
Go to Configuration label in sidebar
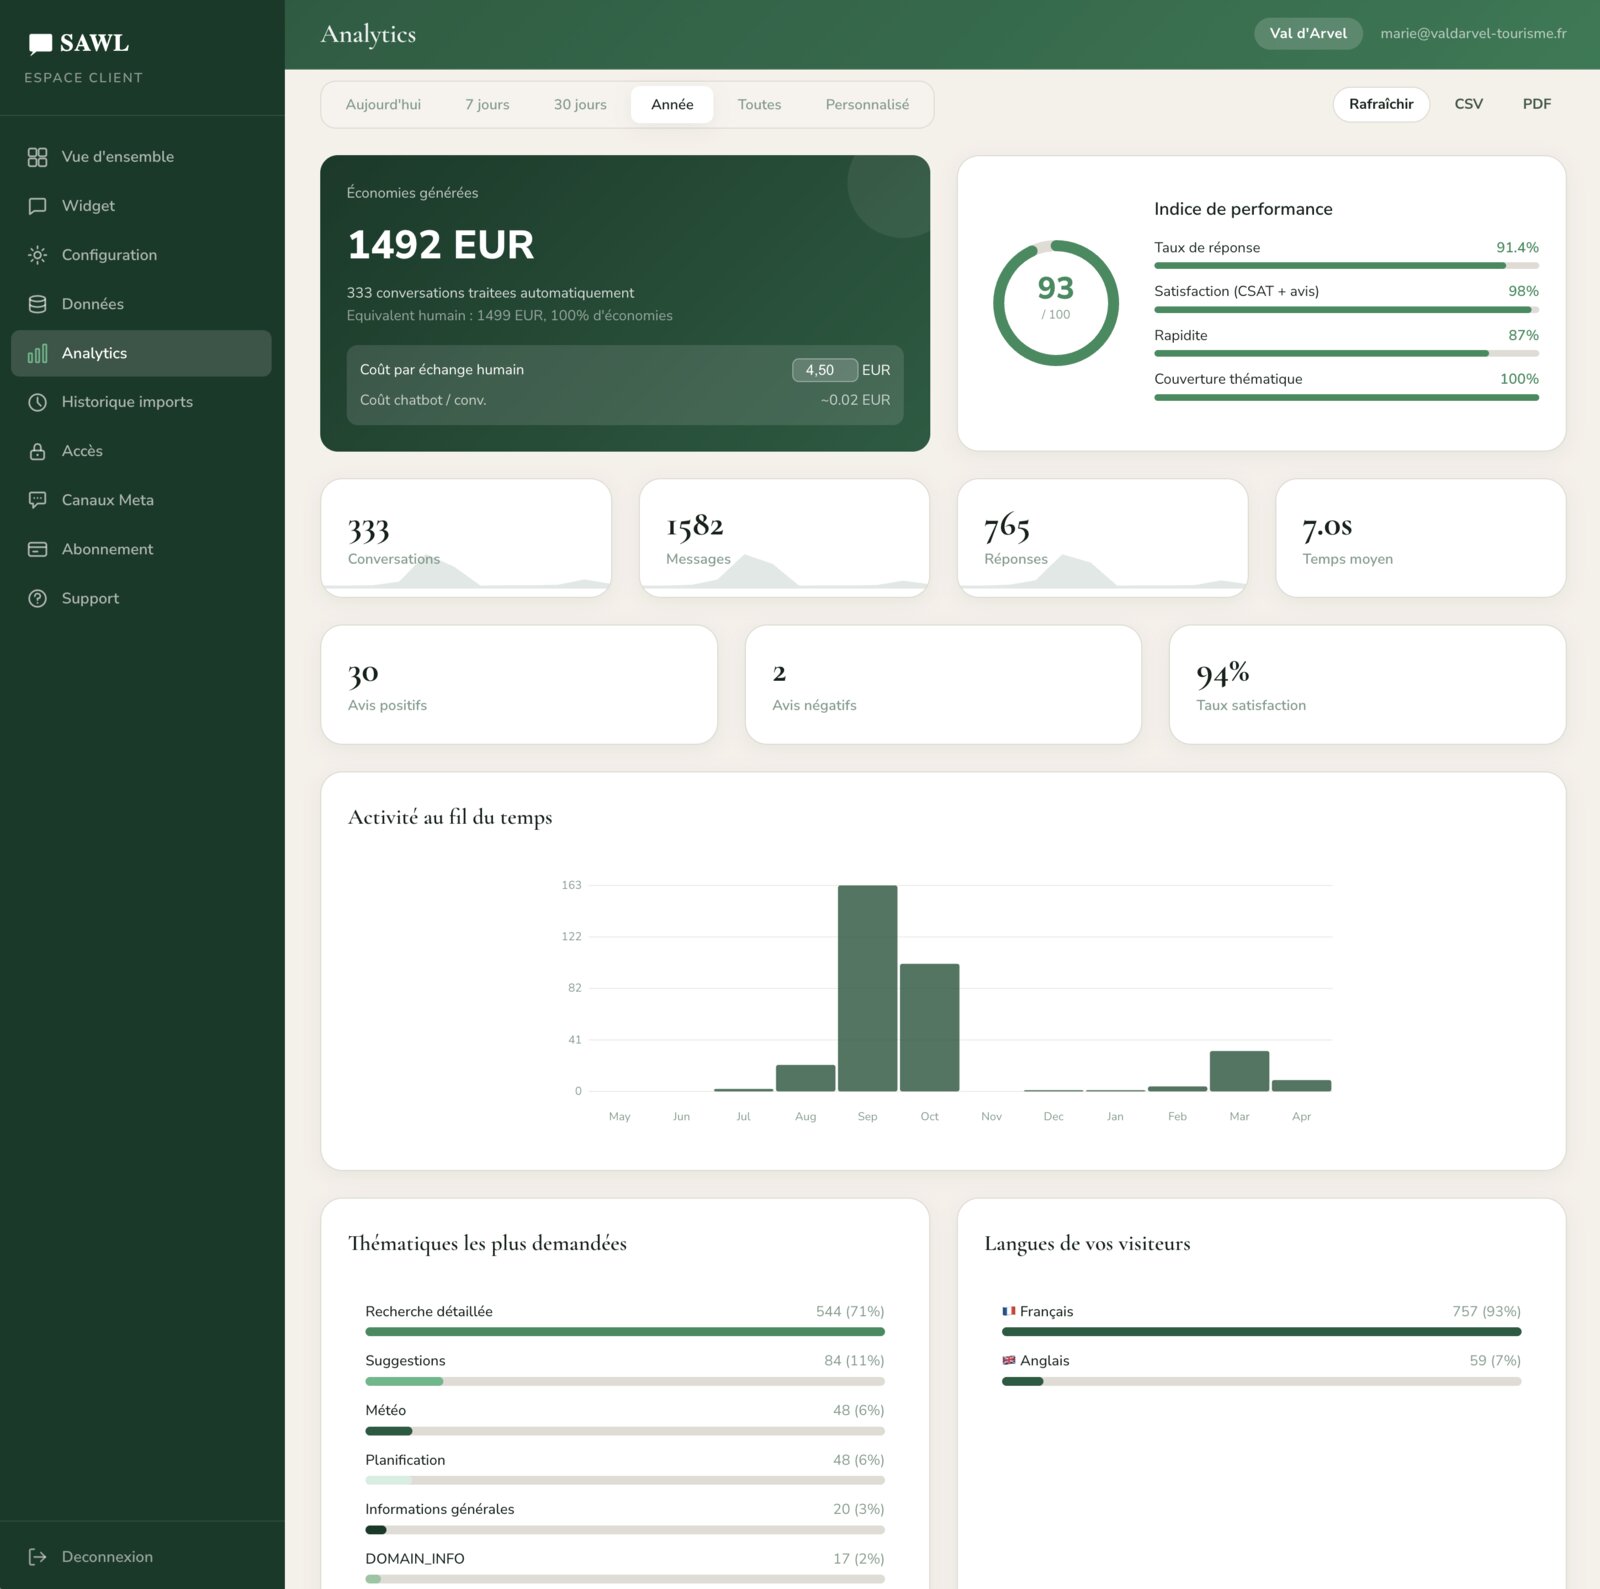click(109, 255)
